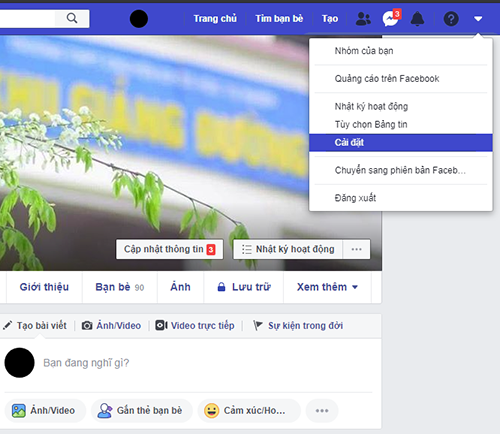
Task: Expand the Xem thêm dropdown tab
Action: point(327,287)
